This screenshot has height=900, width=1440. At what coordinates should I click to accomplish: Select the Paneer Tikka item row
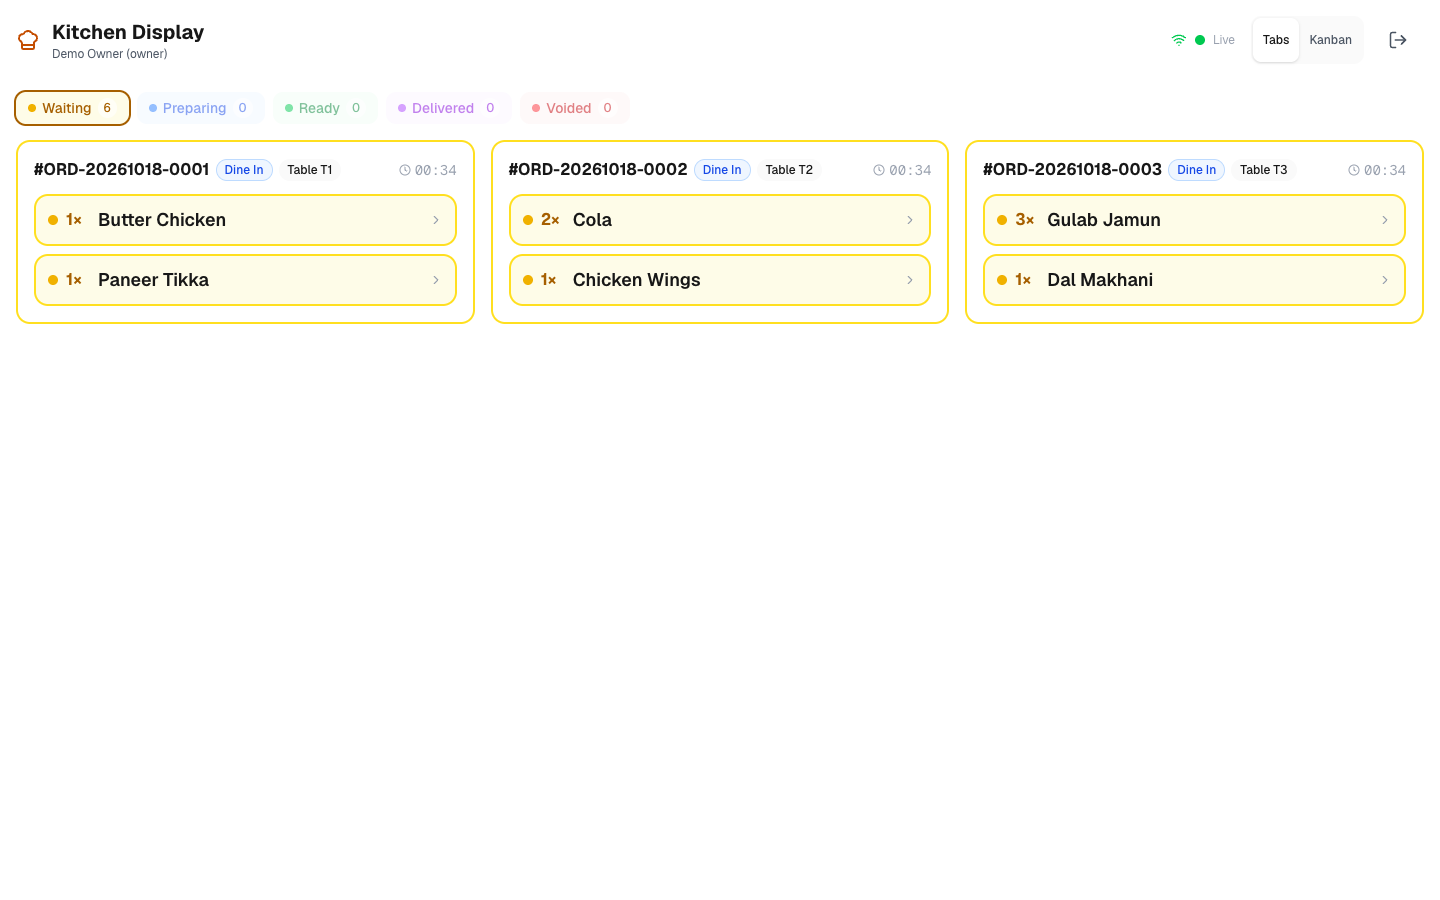click(245, 280)
